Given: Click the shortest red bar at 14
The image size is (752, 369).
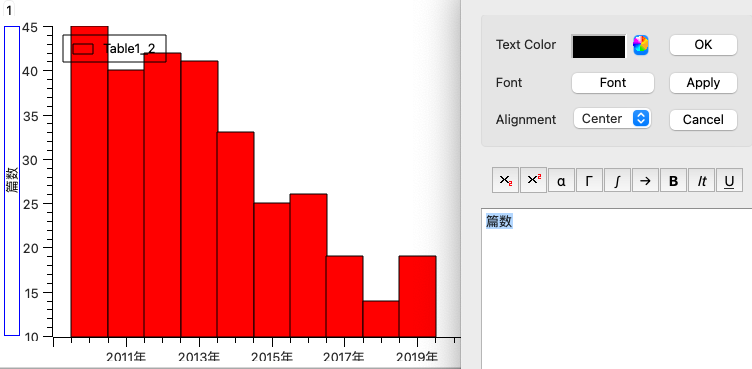Looking at the screenshot, I should click(x=381, y=319).
